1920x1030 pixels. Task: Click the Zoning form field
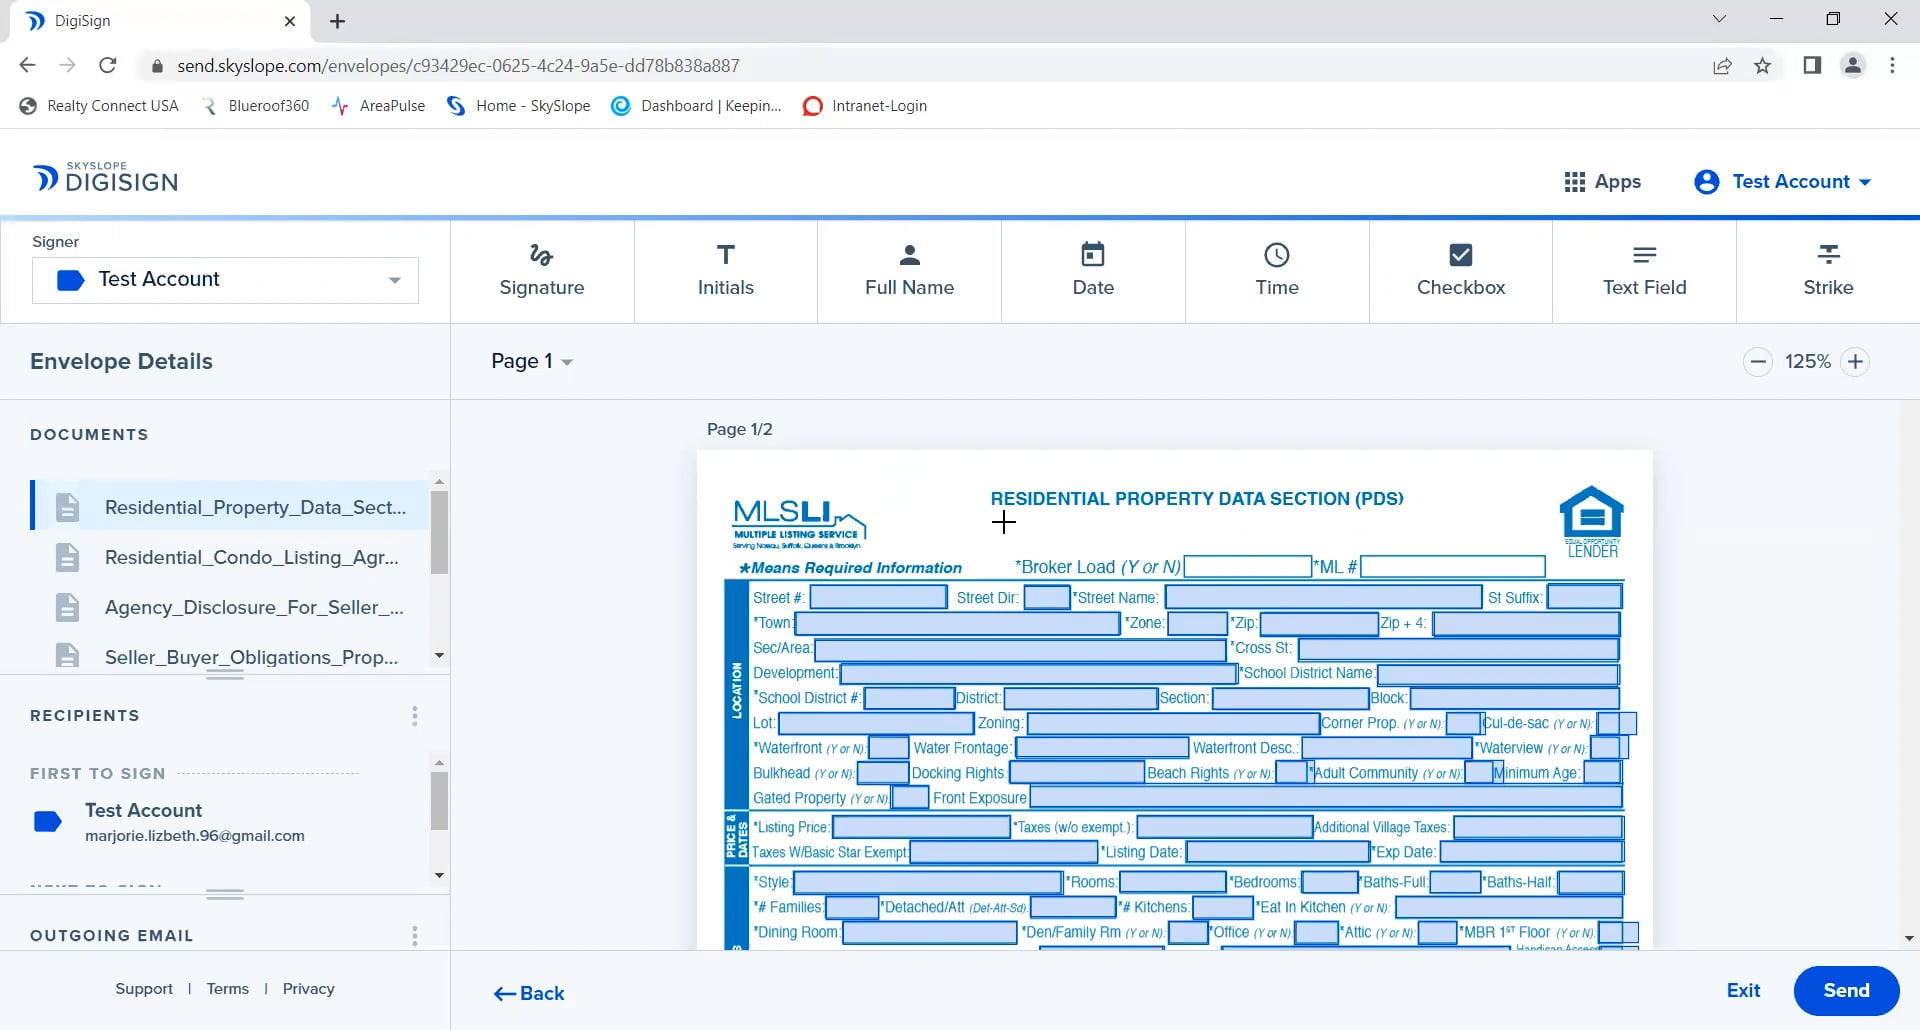(x=1174, y=723)
